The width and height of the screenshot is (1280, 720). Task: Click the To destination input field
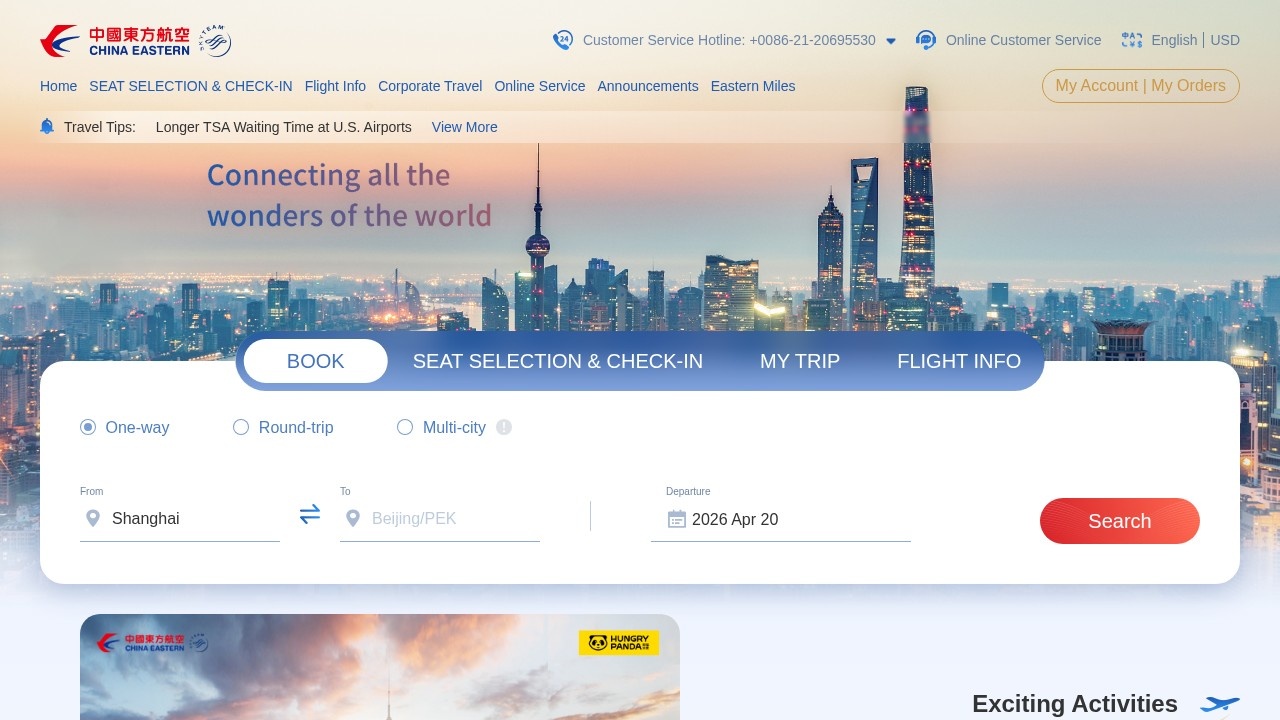click(440, 519)
